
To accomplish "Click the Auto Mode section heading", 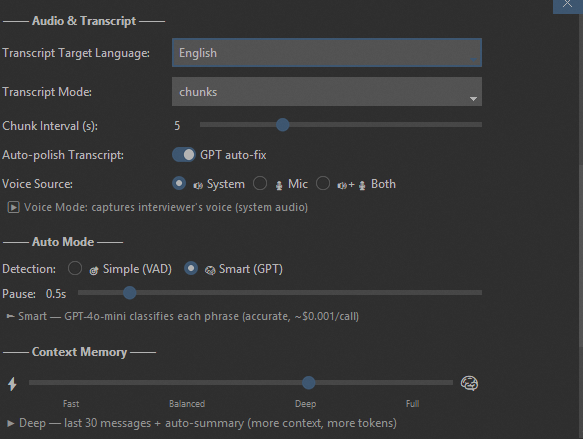I will point(63,242).
